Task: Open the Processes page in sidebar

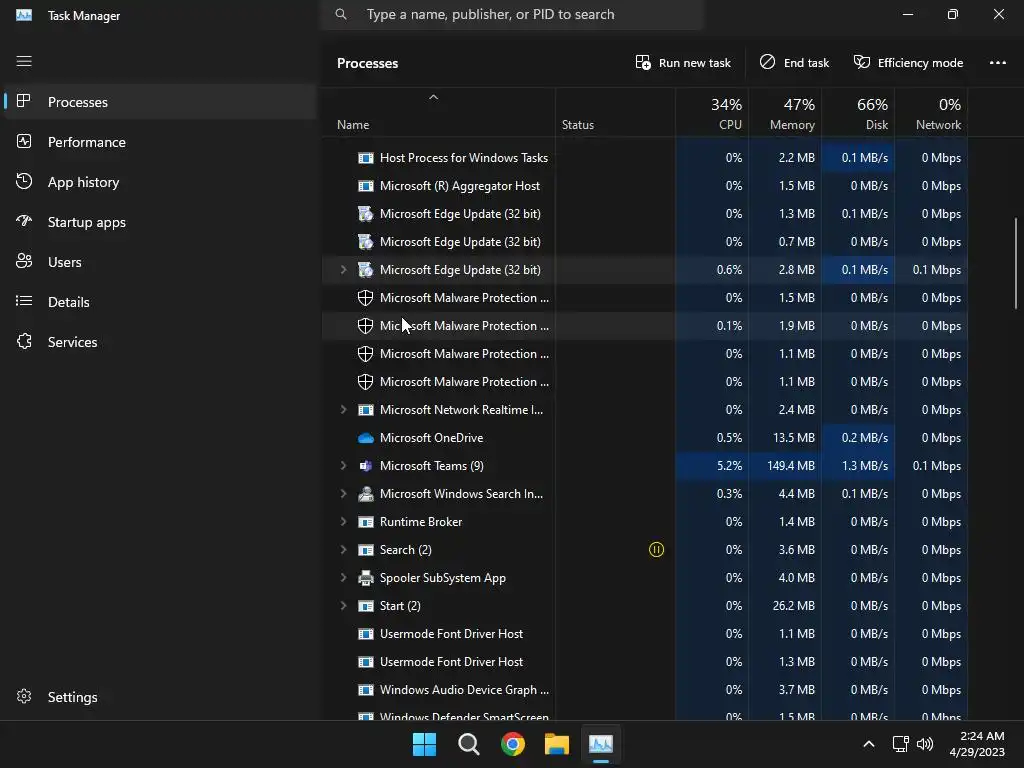Action: coord(159,102)
